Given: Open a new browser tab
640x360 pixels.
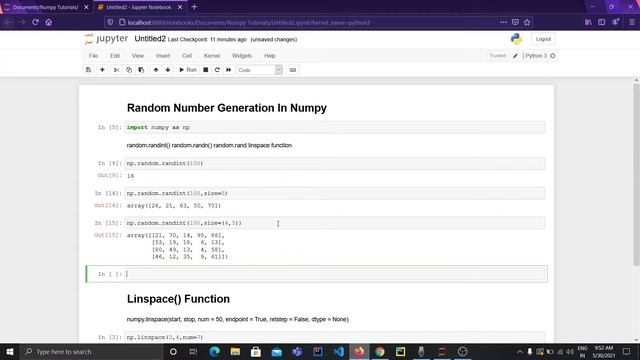Looking at the screenshot, I should click(x=194, y=7).
